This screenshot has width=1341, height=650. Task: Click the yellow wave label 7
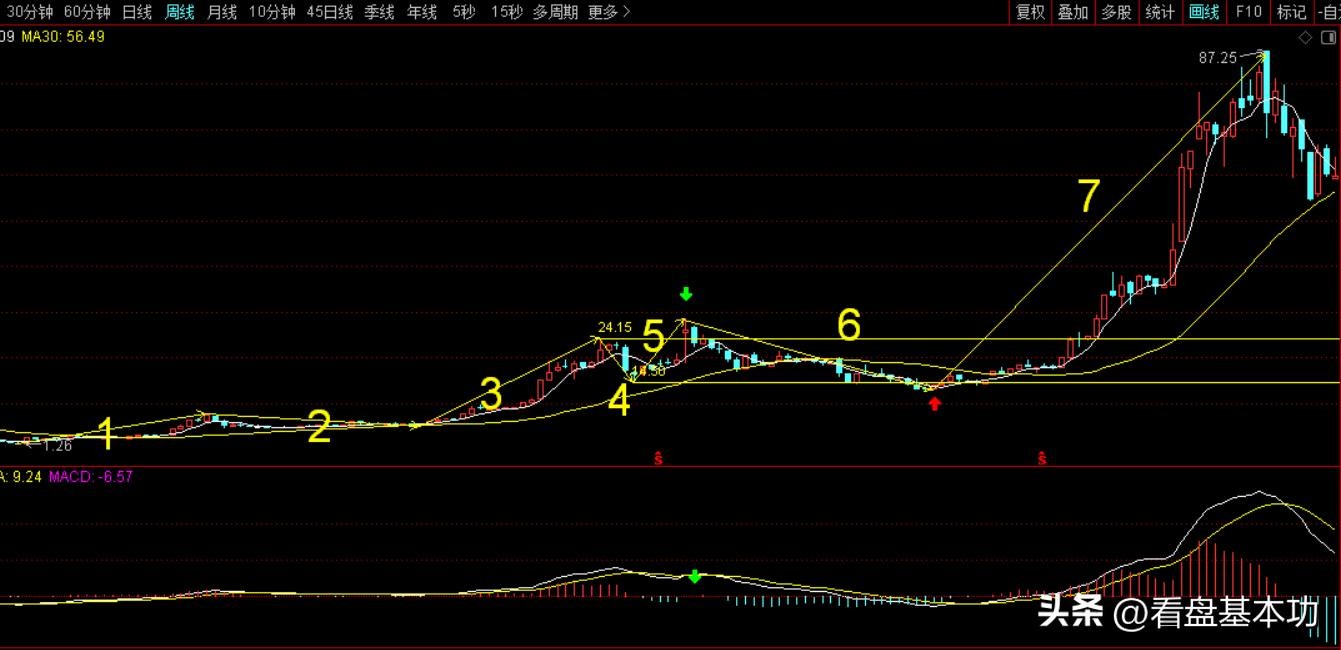(1090, 196)
